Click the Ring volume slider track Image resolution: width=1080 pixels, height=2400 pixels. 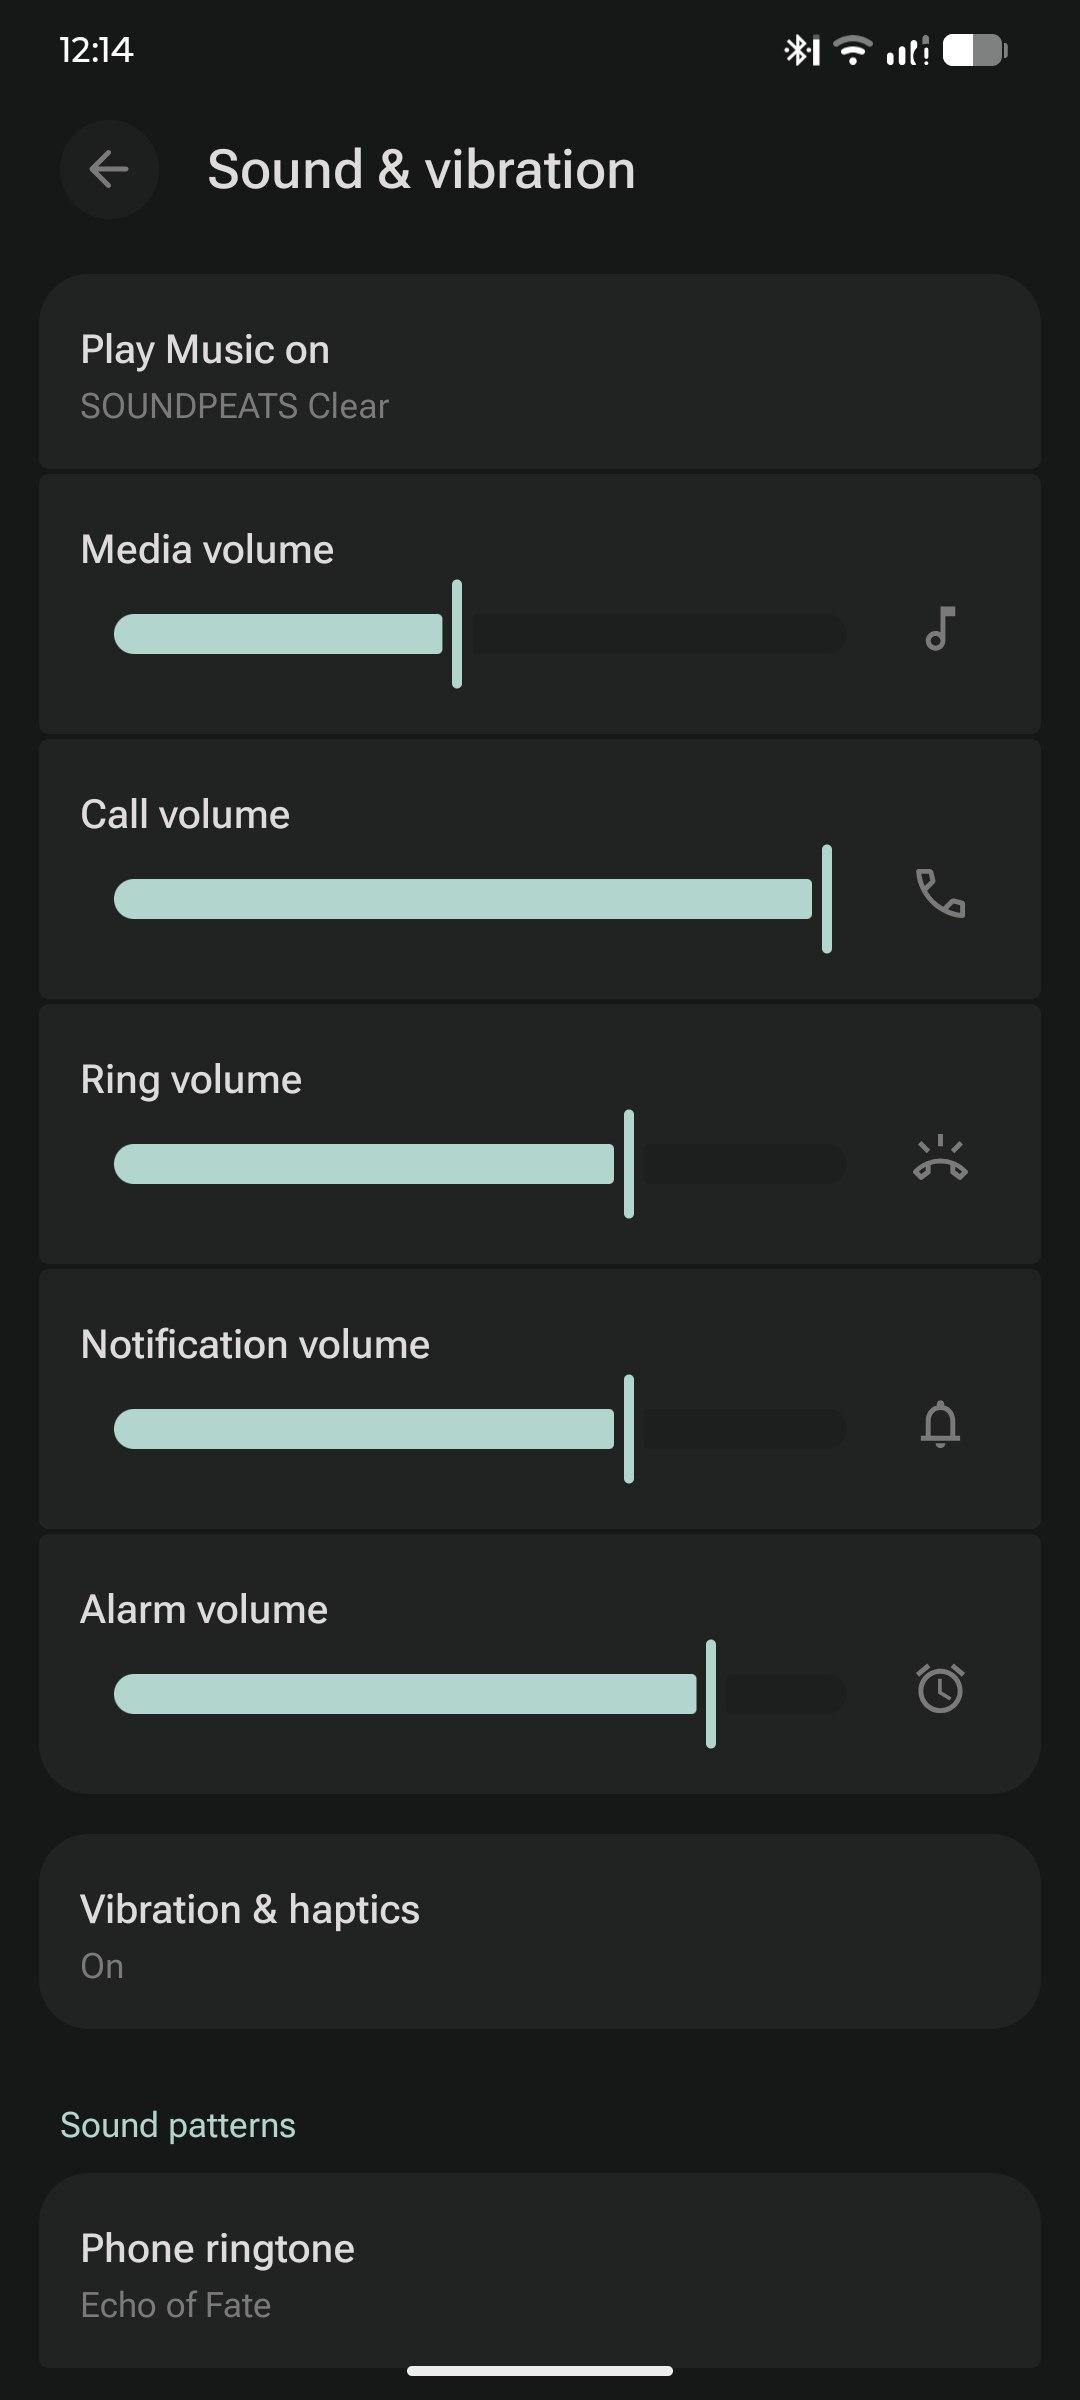pos(480,1164)
